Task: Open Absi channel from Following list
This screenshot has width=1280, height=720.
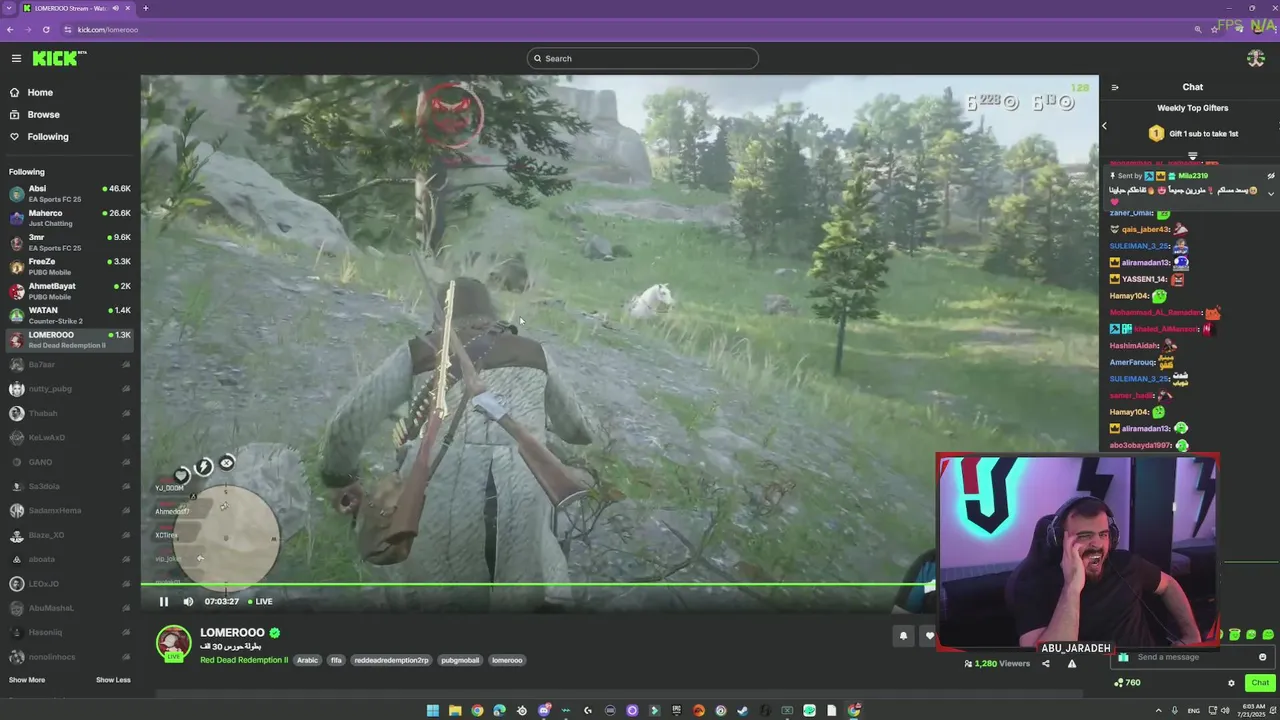Action: (x=70, y=193)
